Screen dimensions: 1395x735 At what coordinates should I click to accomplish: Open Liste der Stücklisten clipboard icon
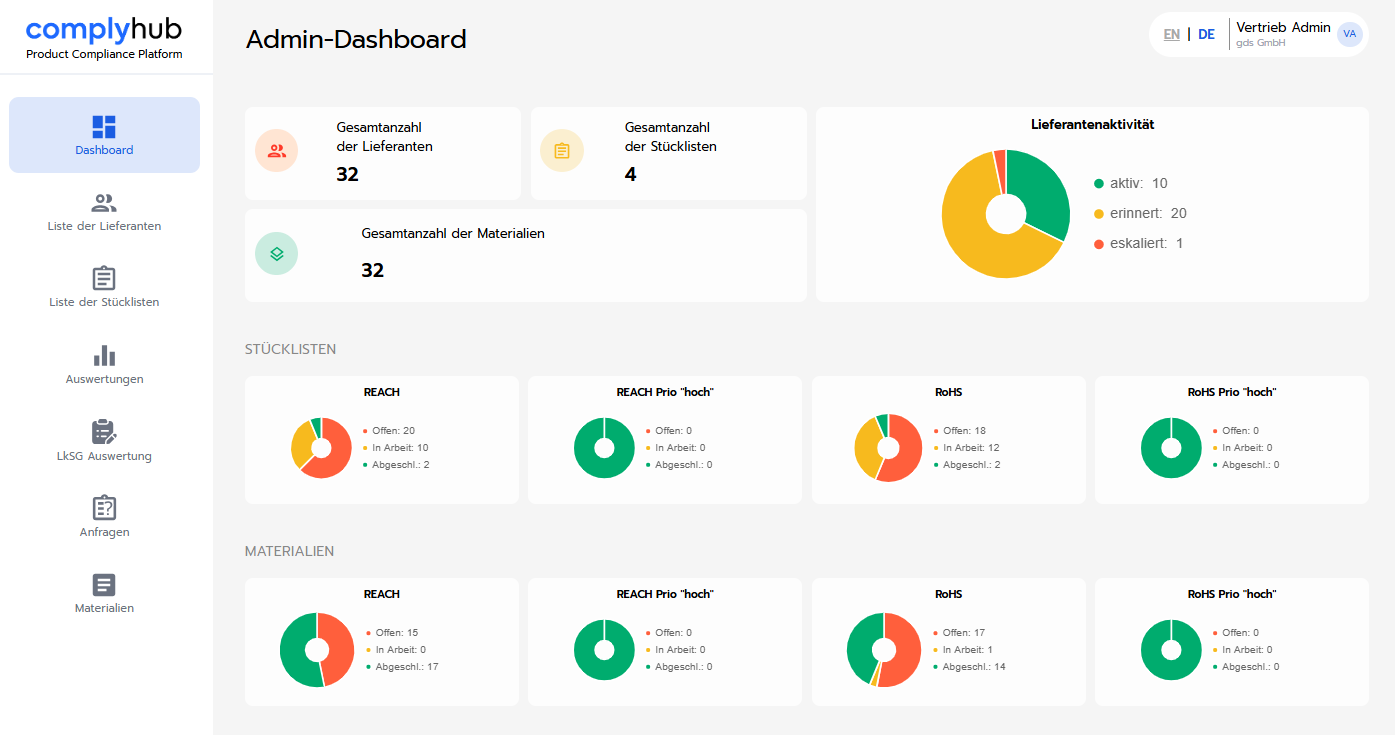point(104,278)
